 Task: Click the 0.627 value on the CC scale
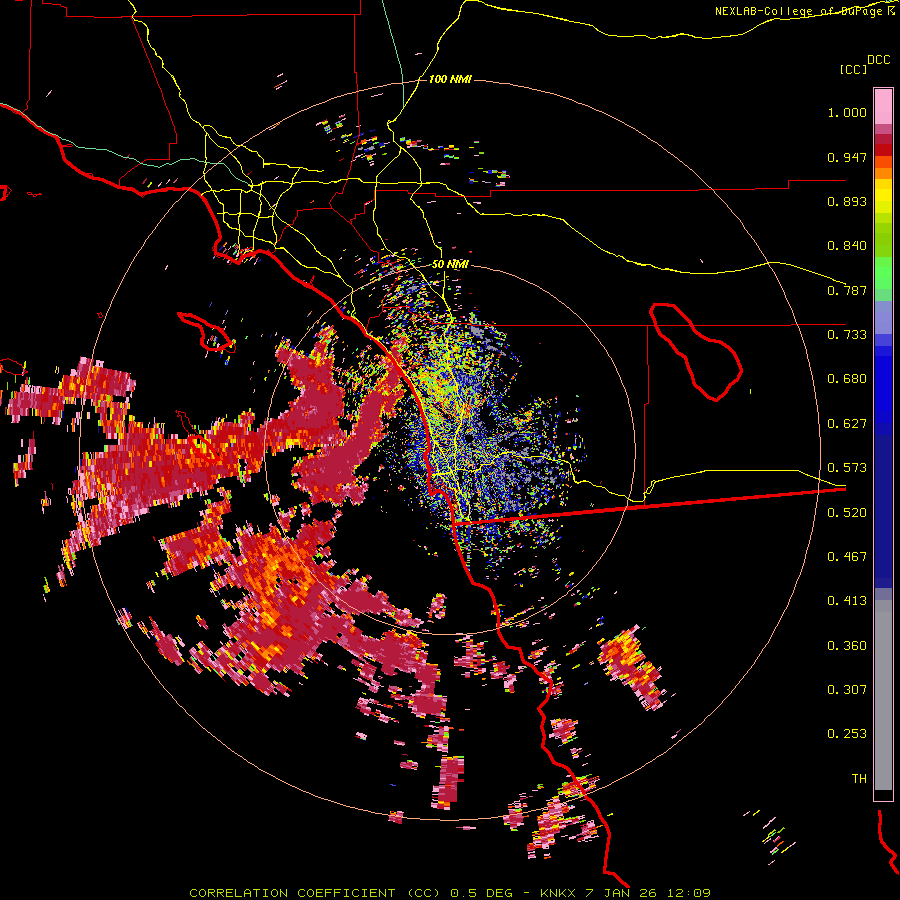pyautogui.click(x=847, y=424)
